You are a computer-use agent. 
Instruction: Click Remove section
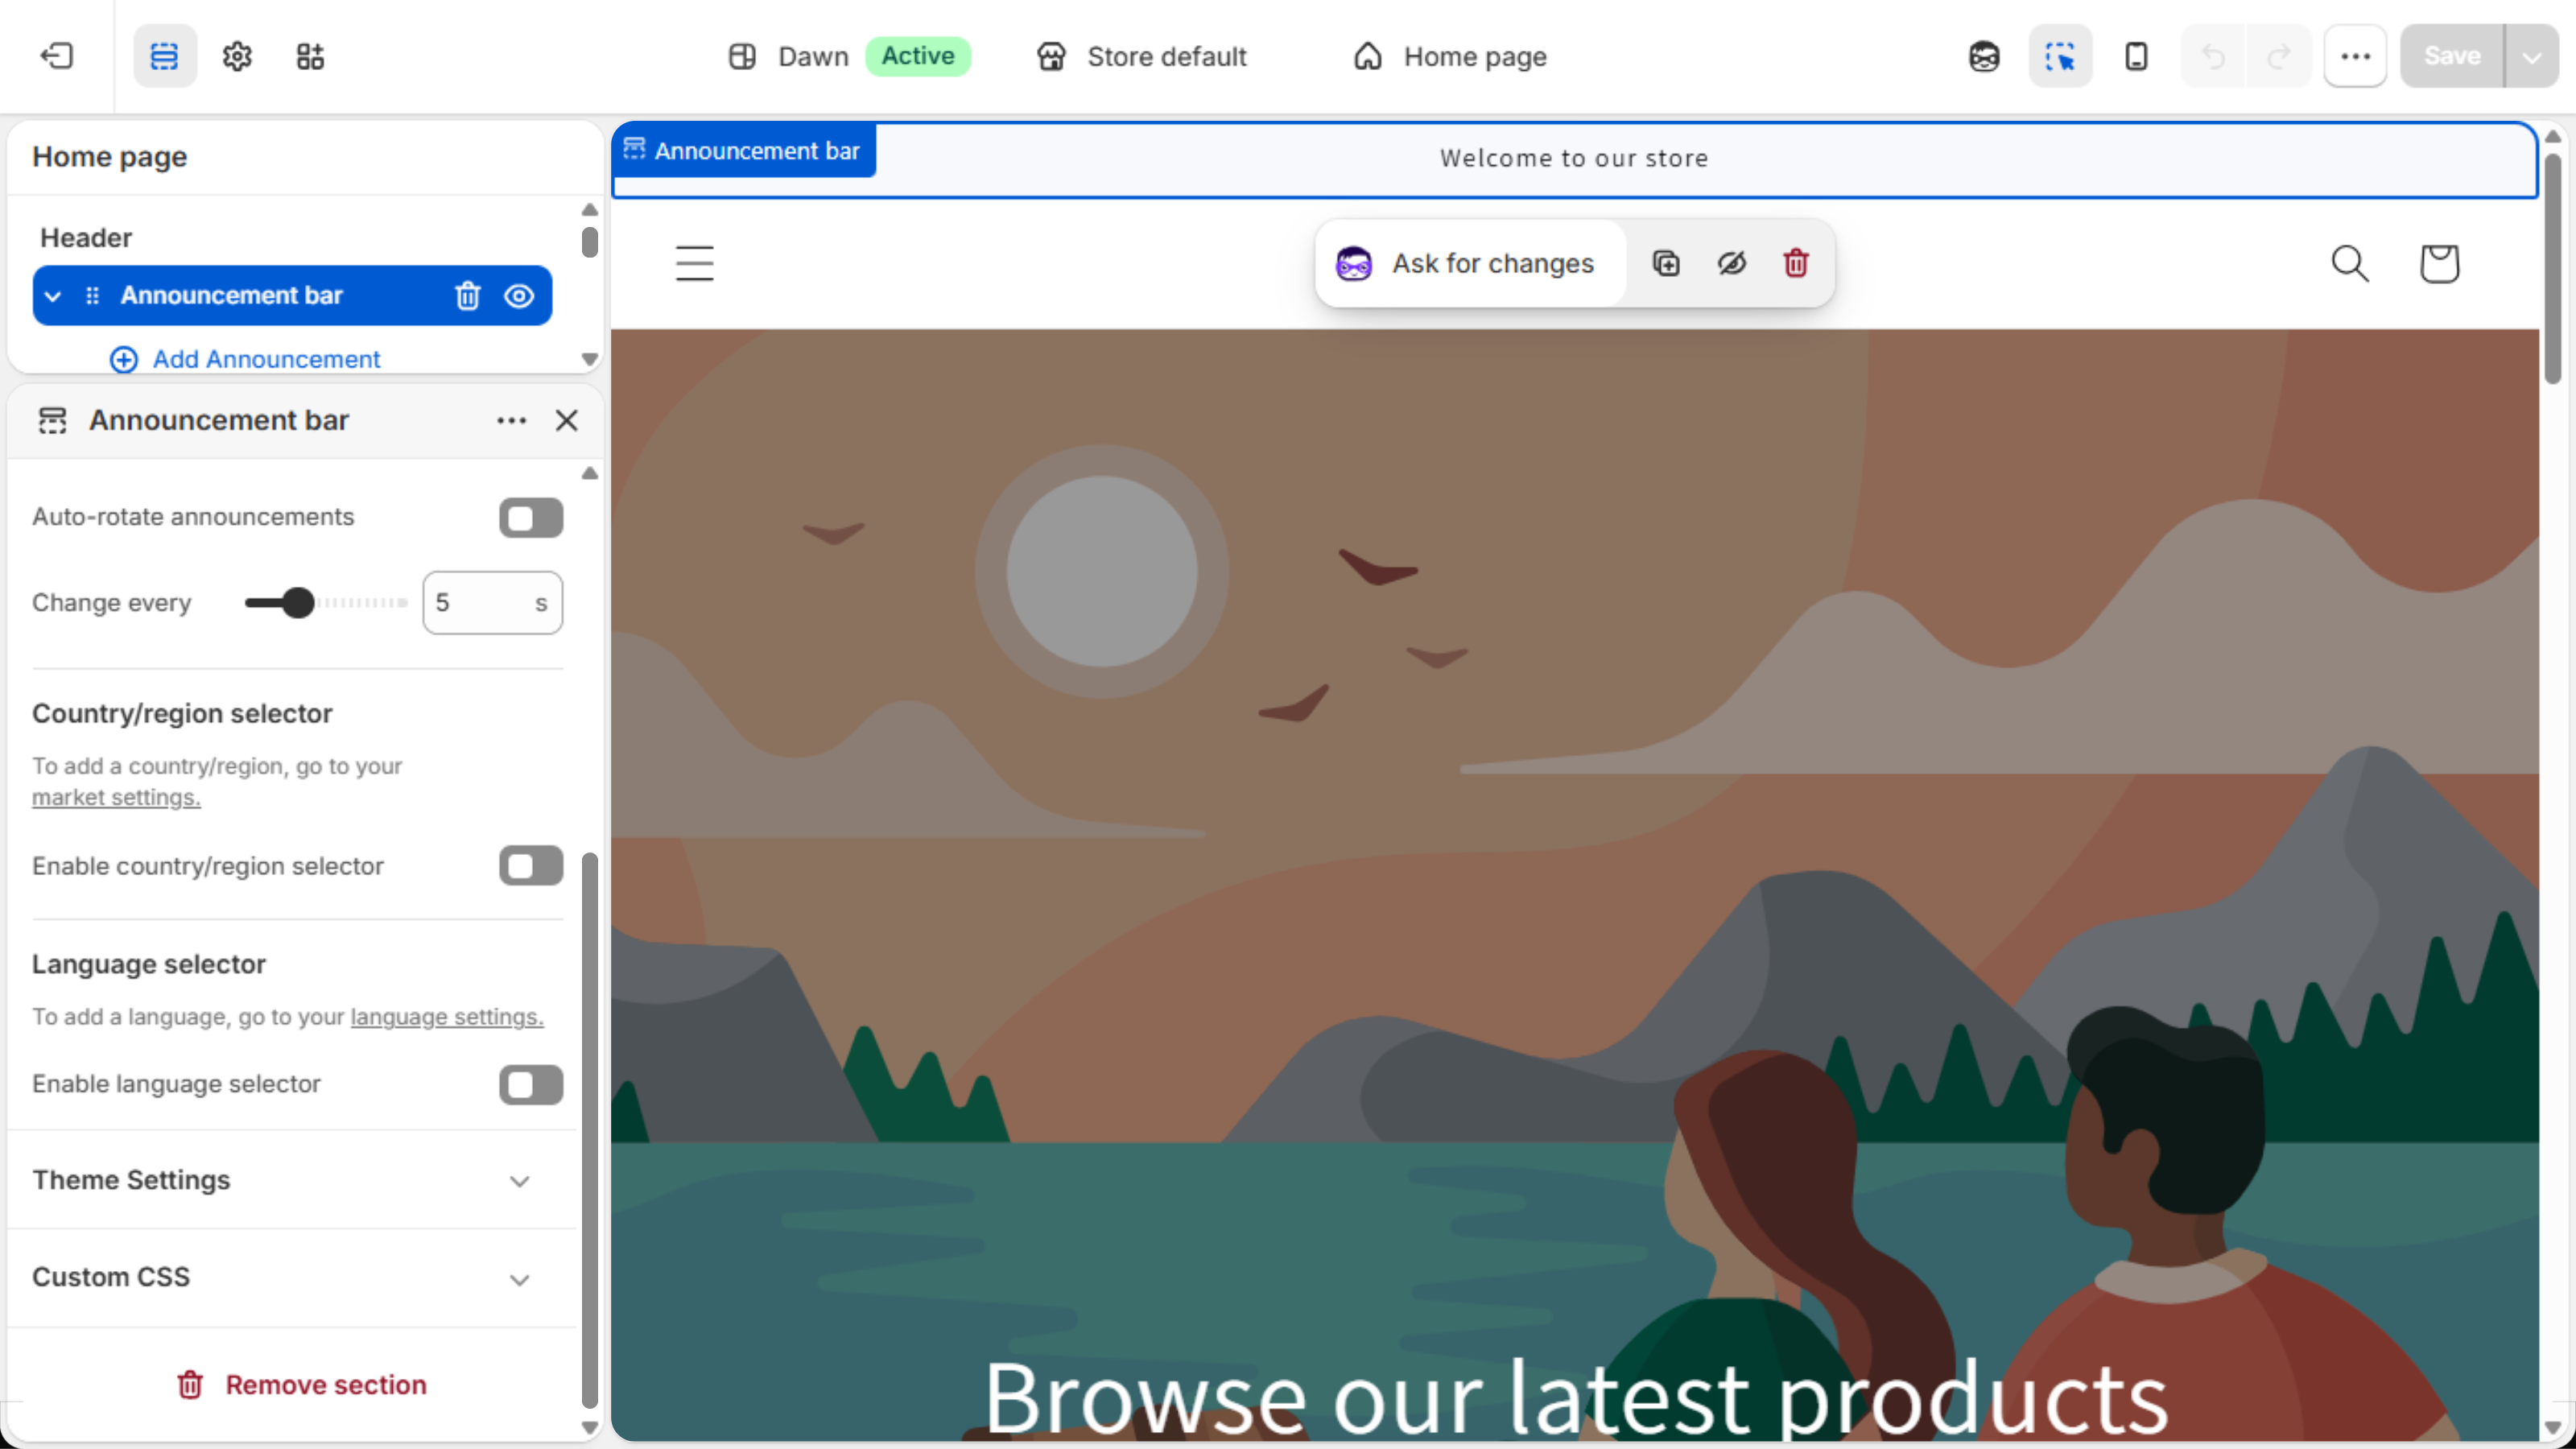pos(302,1385)
